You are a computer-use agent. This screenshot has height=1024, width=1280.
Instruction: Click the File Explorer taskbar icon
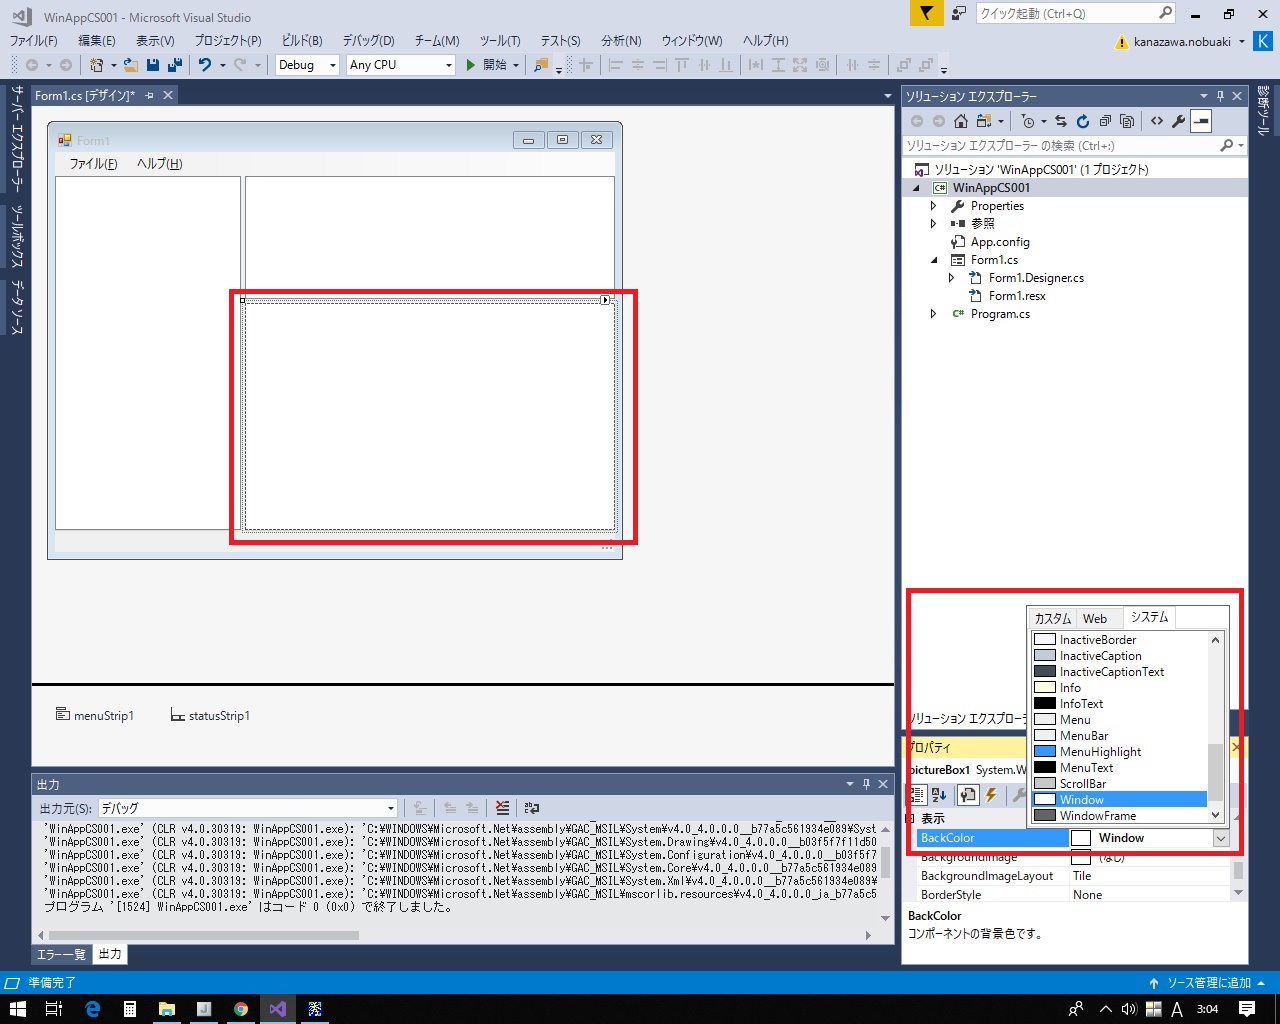click(x=167, y=1009)
